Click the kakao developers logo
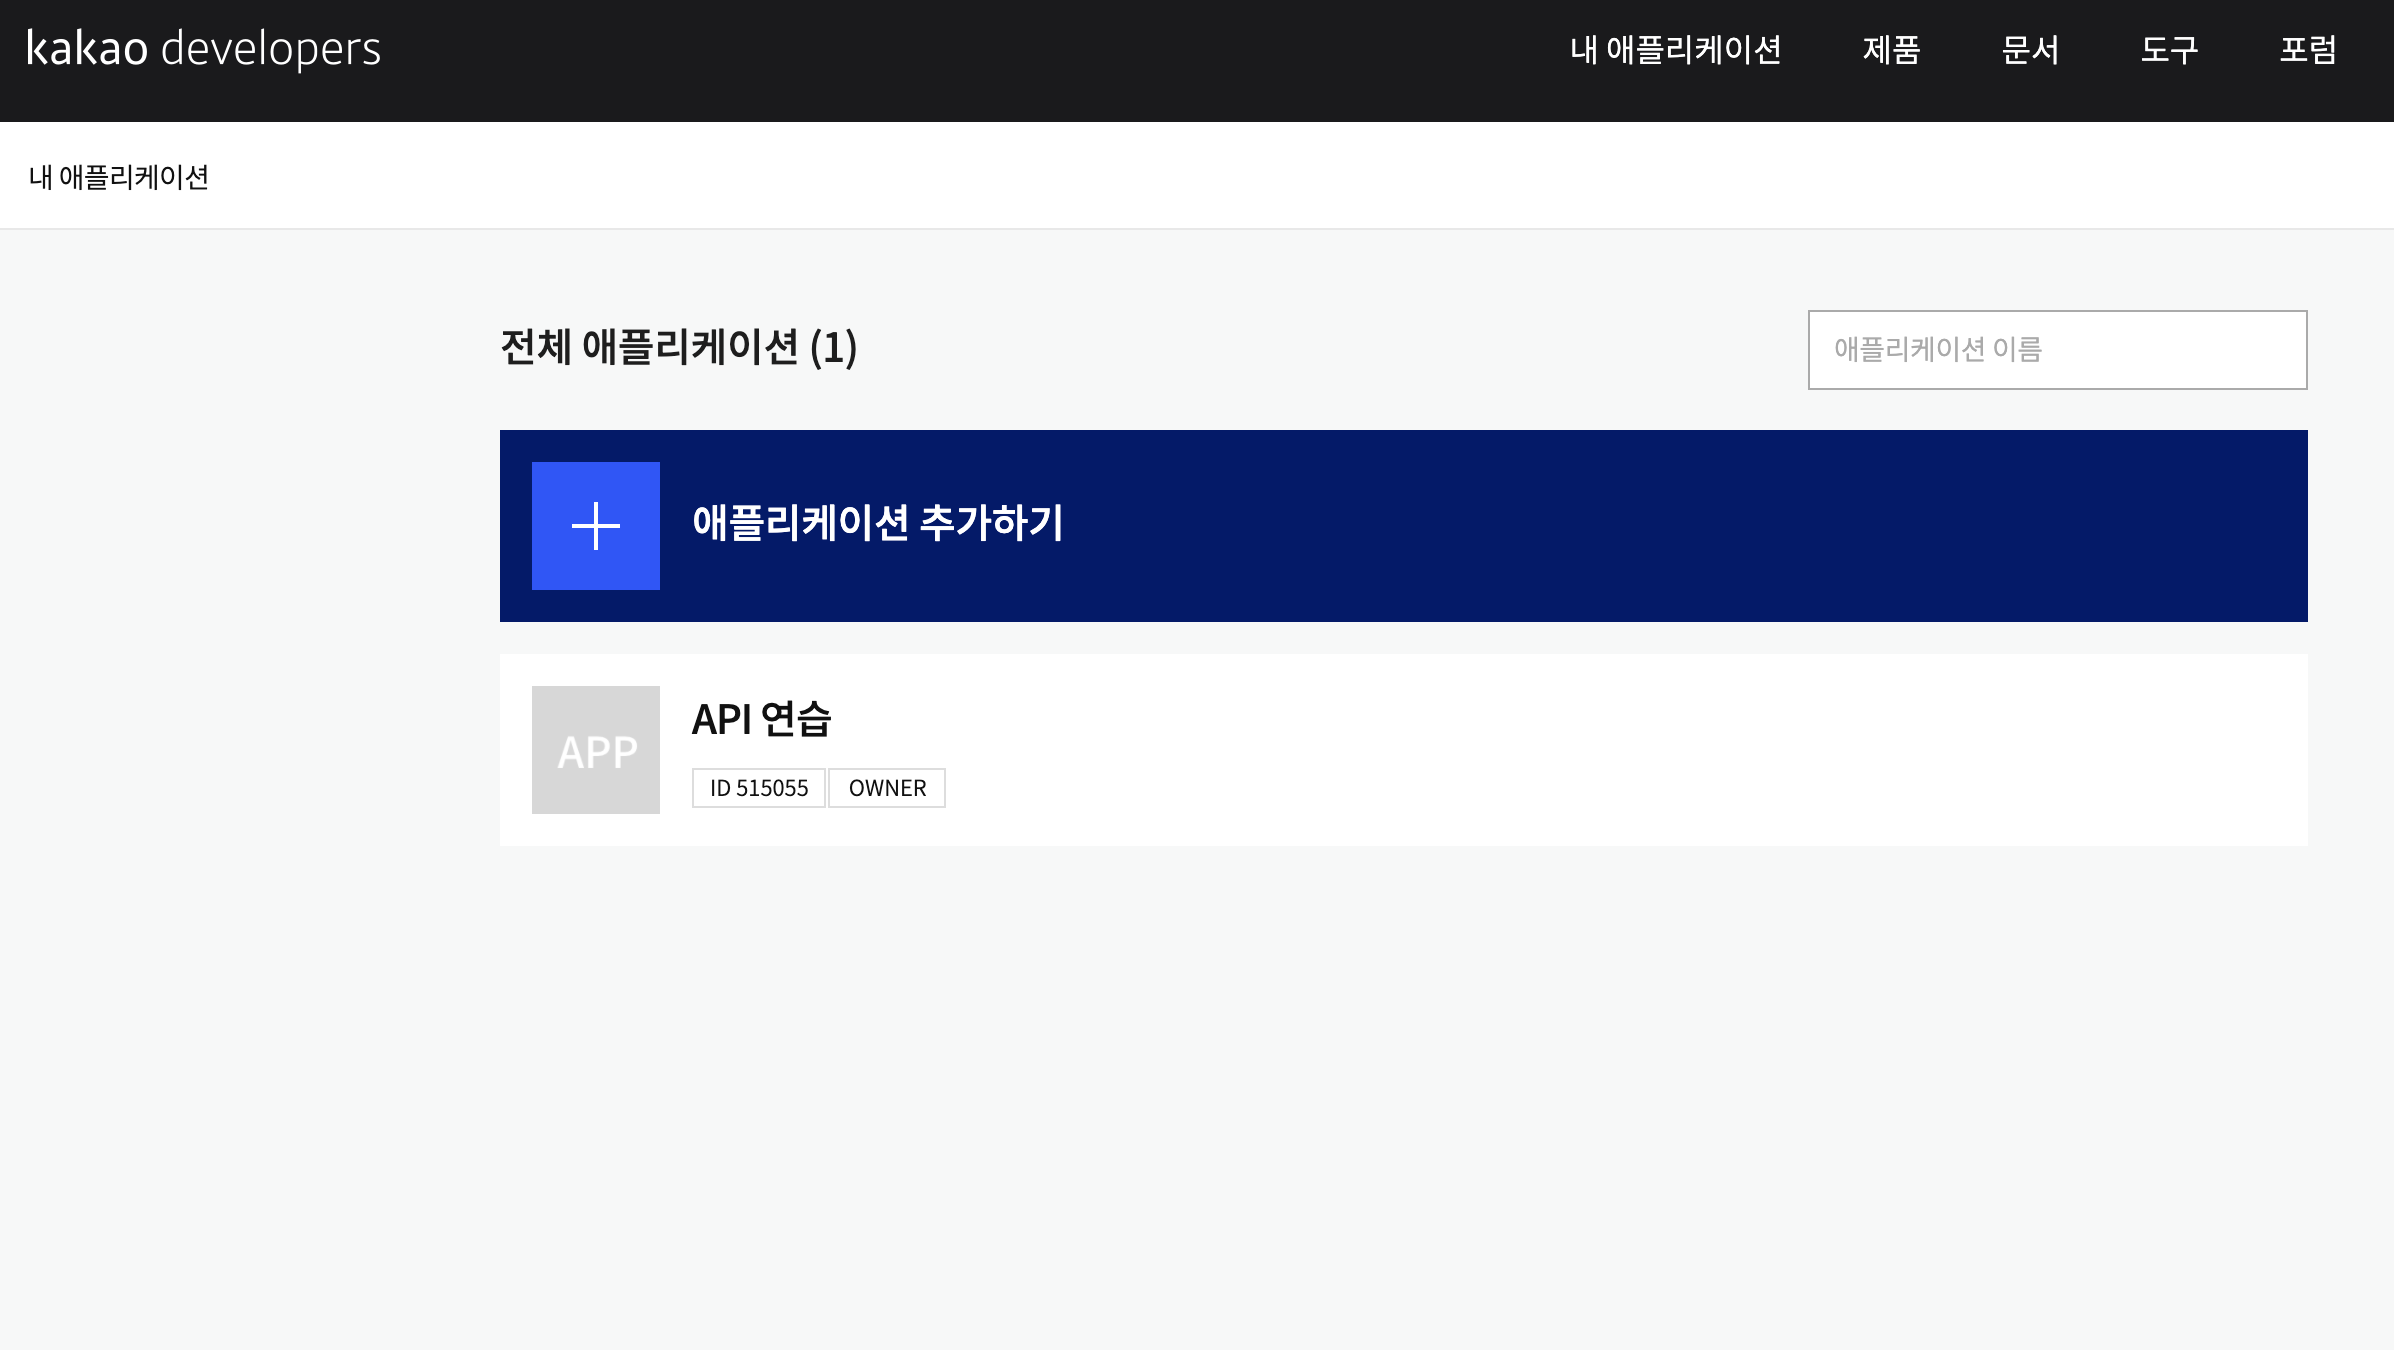The height and width of the screenshot is (1350, 2394). point(204,49)
